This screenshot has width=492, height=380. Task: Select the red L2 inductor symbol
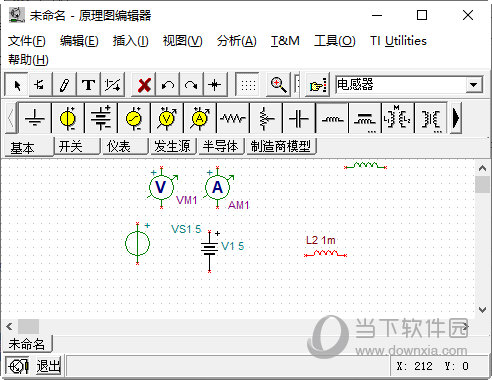click(x=325, y=254)
